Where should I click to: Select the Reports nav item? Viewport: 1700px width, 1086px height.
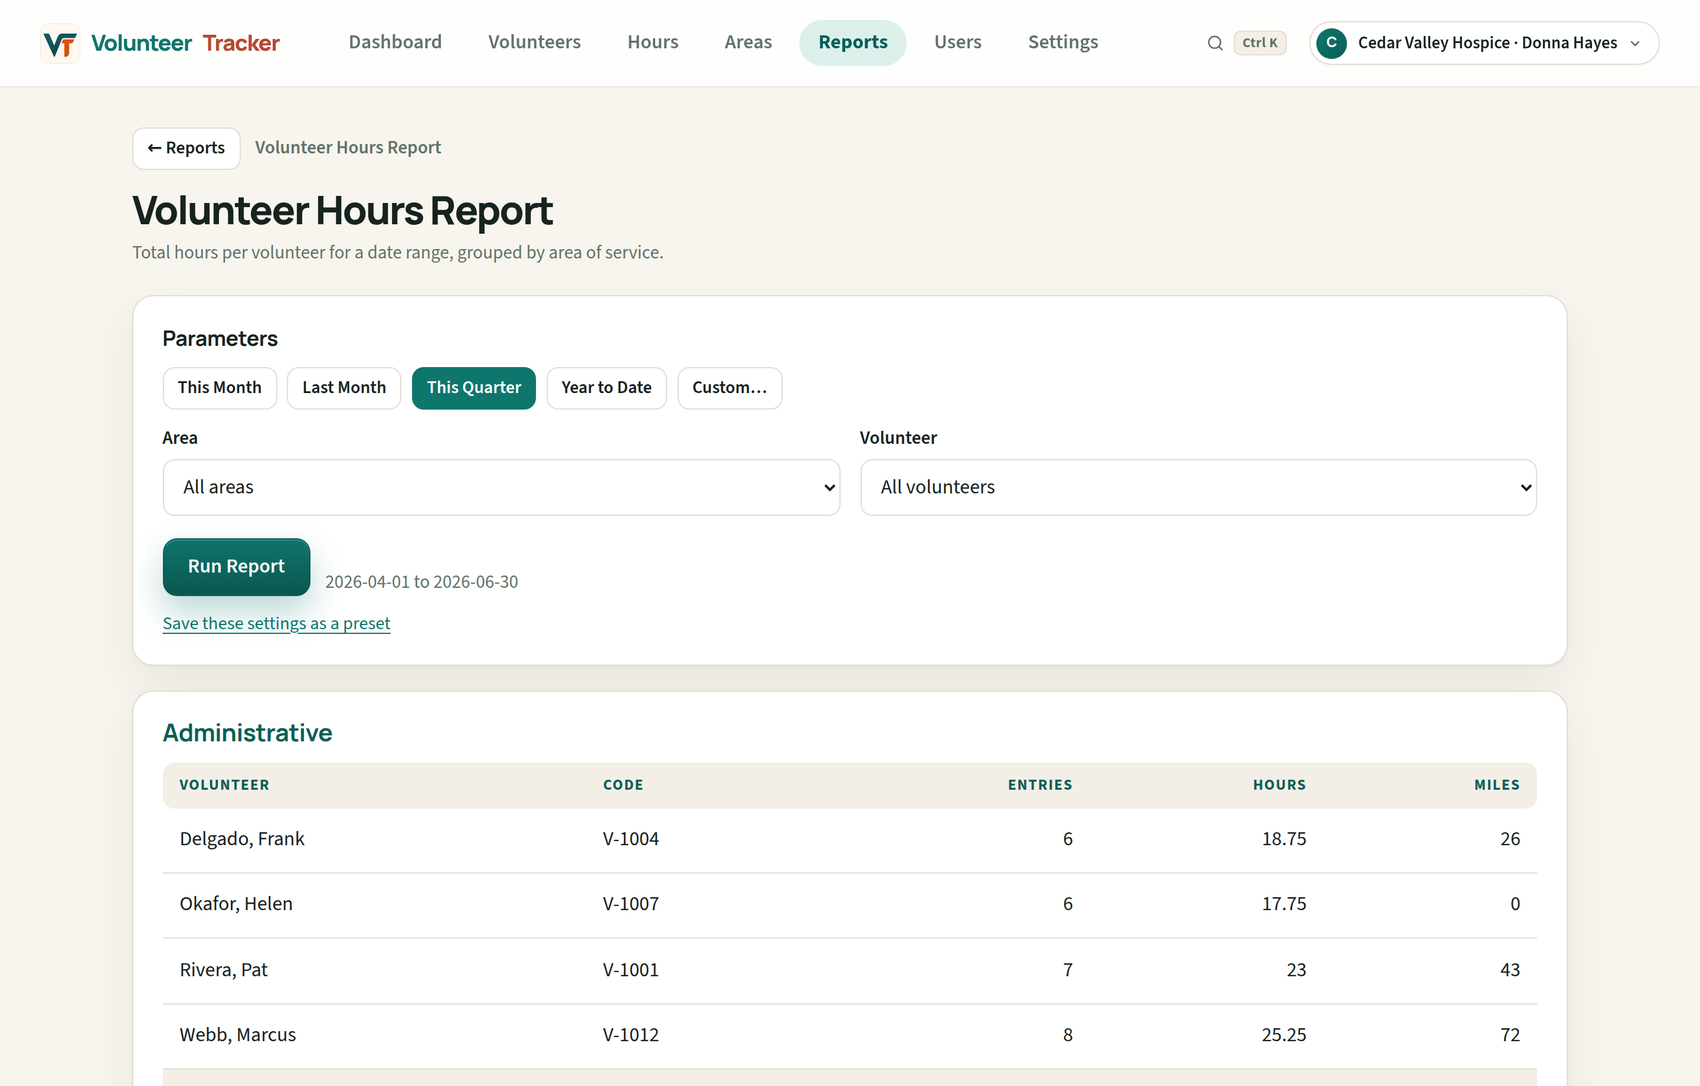(x=853, y=42)
